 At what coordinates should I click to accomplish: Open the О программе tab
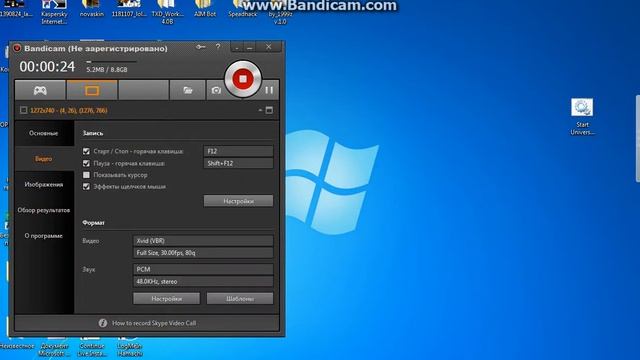[x=44, y=236]
